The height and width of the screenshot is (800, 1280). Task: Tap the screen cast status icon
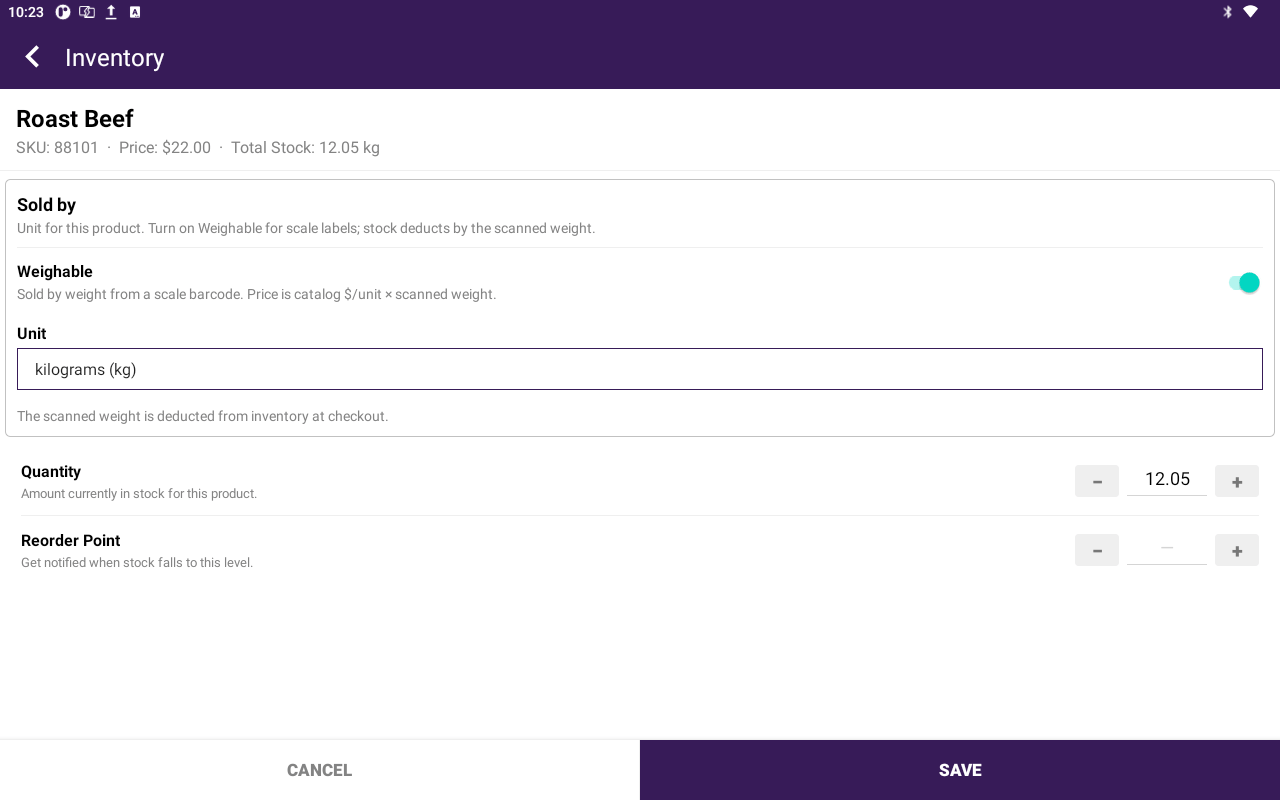pos(87,12)
